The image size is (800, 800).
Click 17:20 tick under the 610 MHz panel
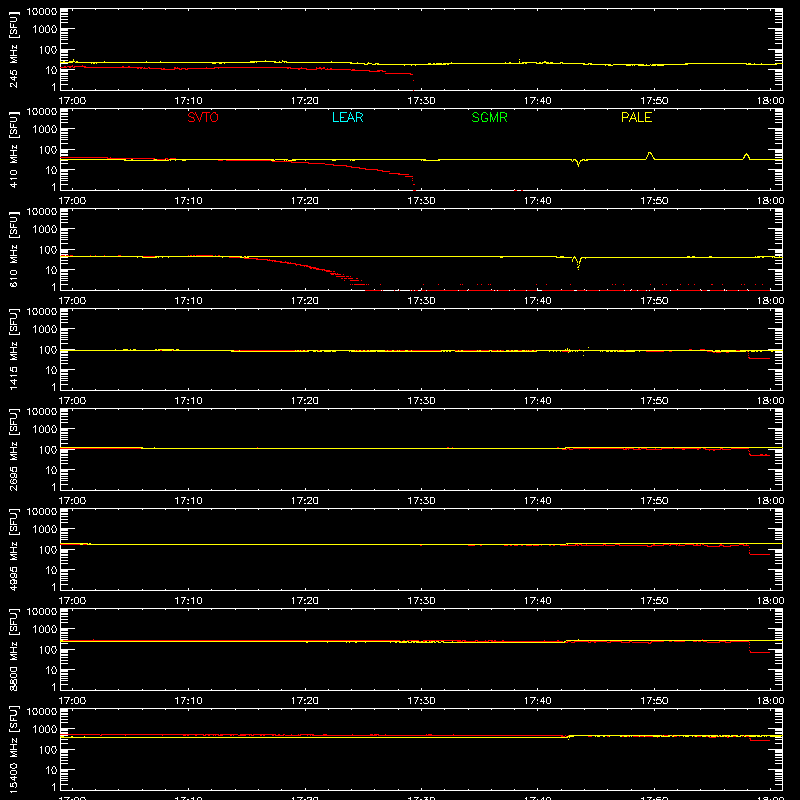305,301
